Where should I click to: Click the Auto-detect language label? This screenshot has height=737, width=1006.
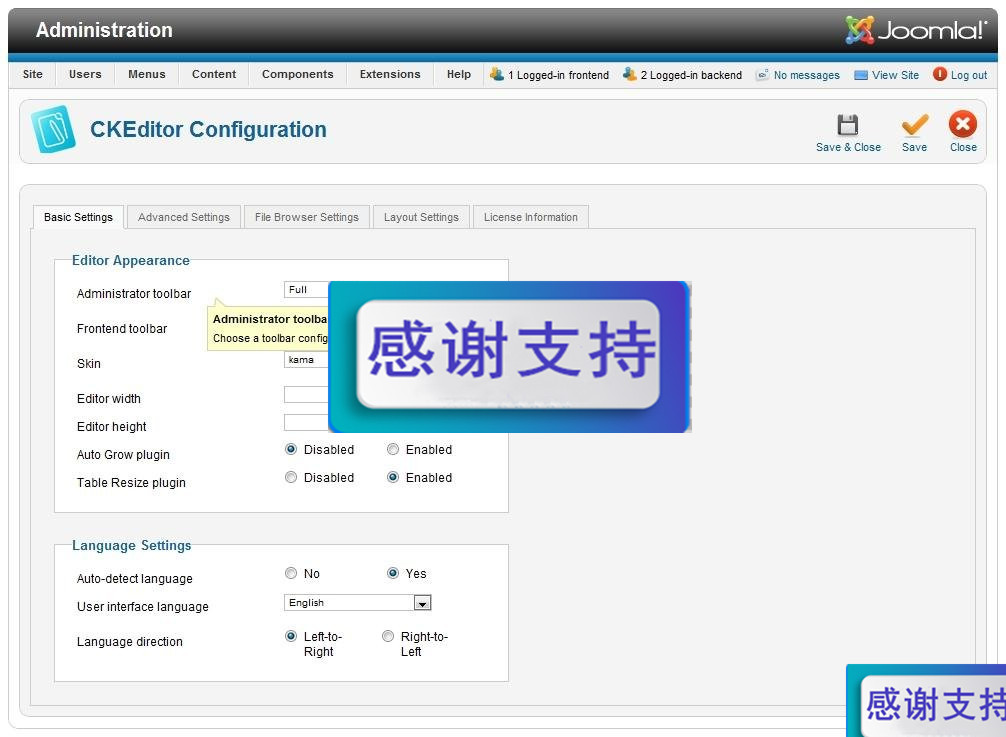coord(135,579)
